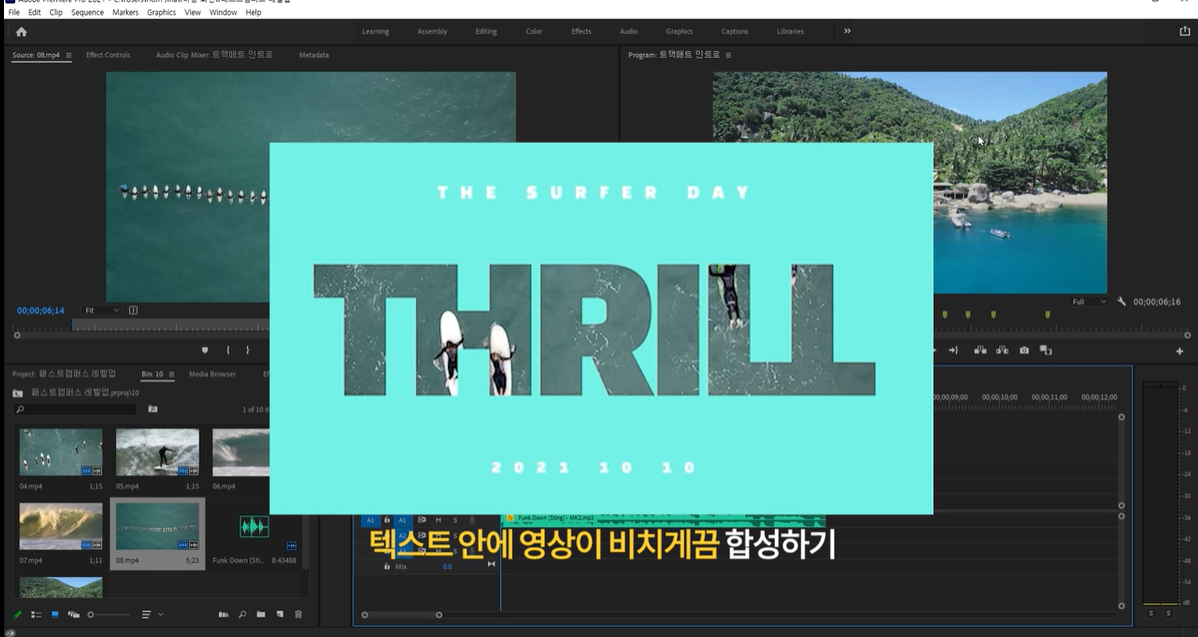Open the Sort Icons dropdown arrow
The image size is (1198, 637).
[160, 615]
